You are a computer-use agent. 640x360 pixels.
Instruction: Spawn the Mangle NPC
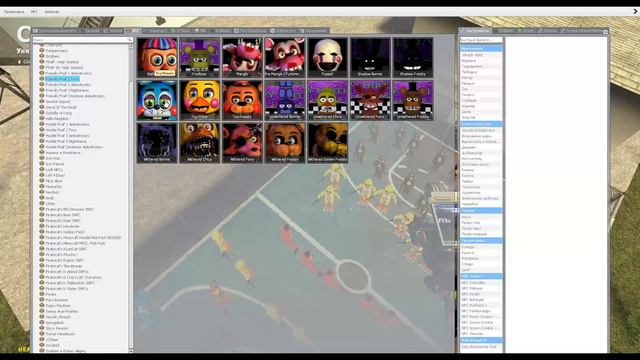(242, 58)
